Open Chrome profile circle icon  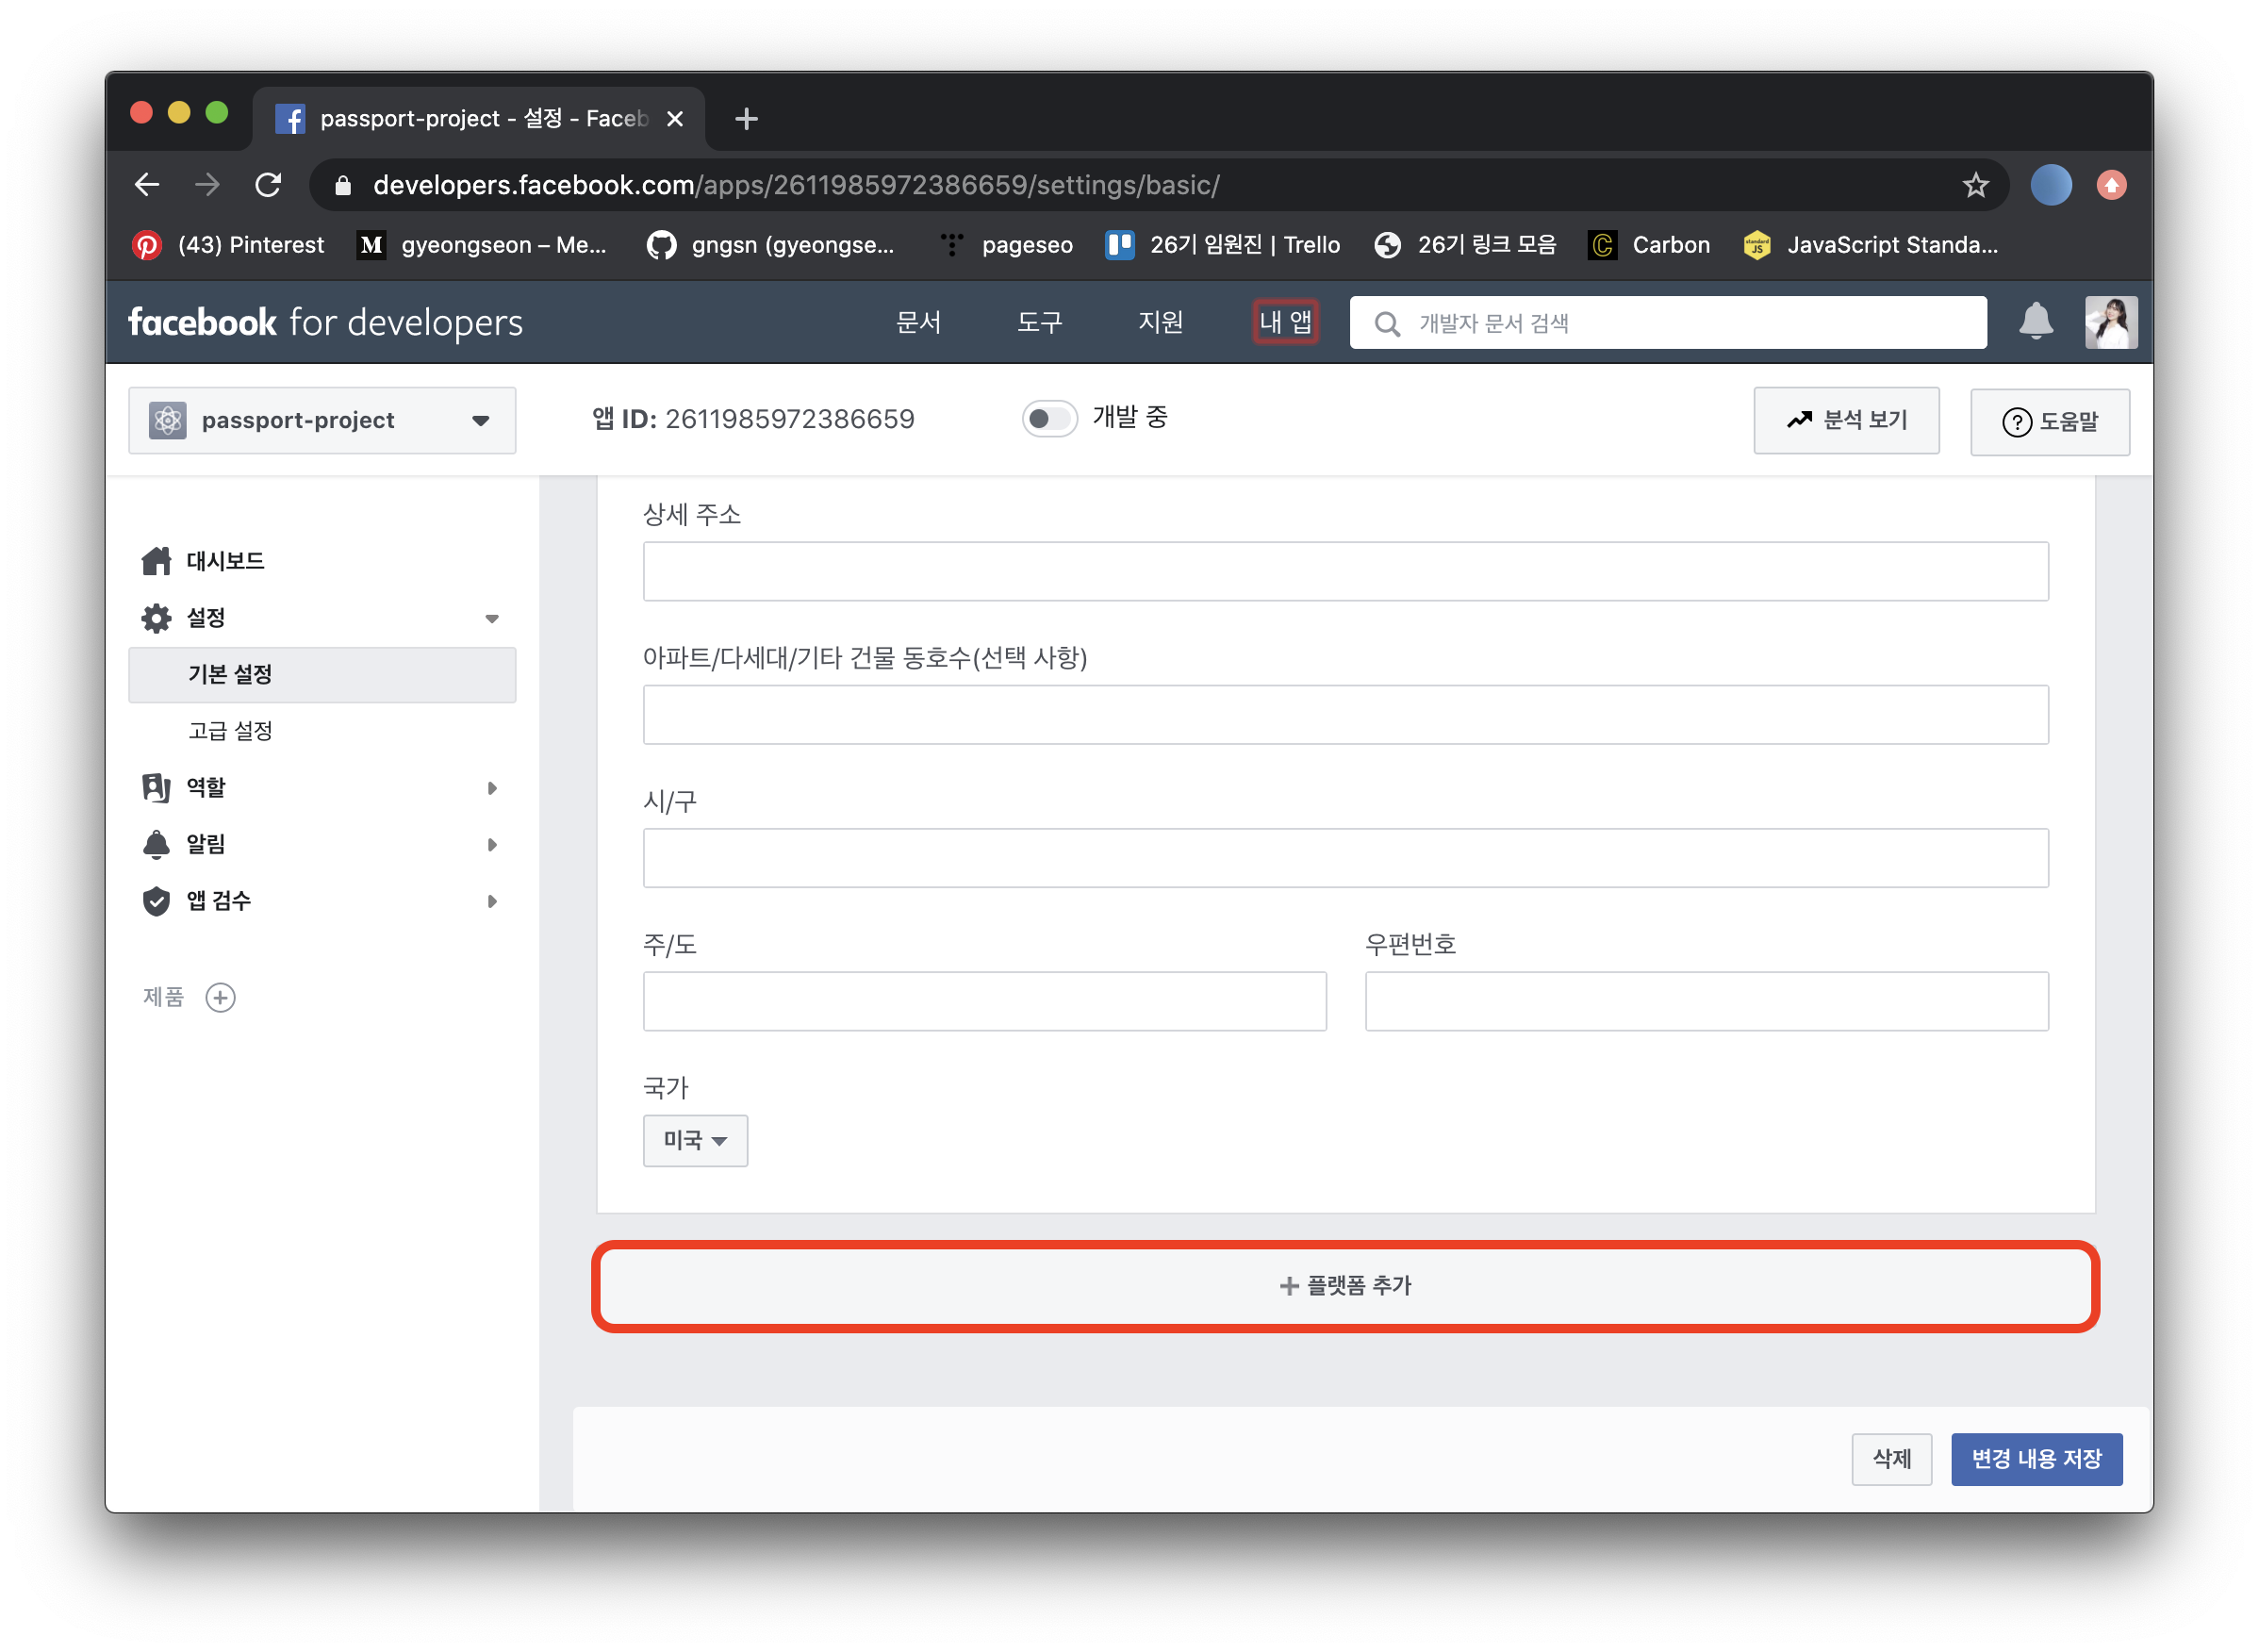pyautogui.click(x=2050, y=185)
